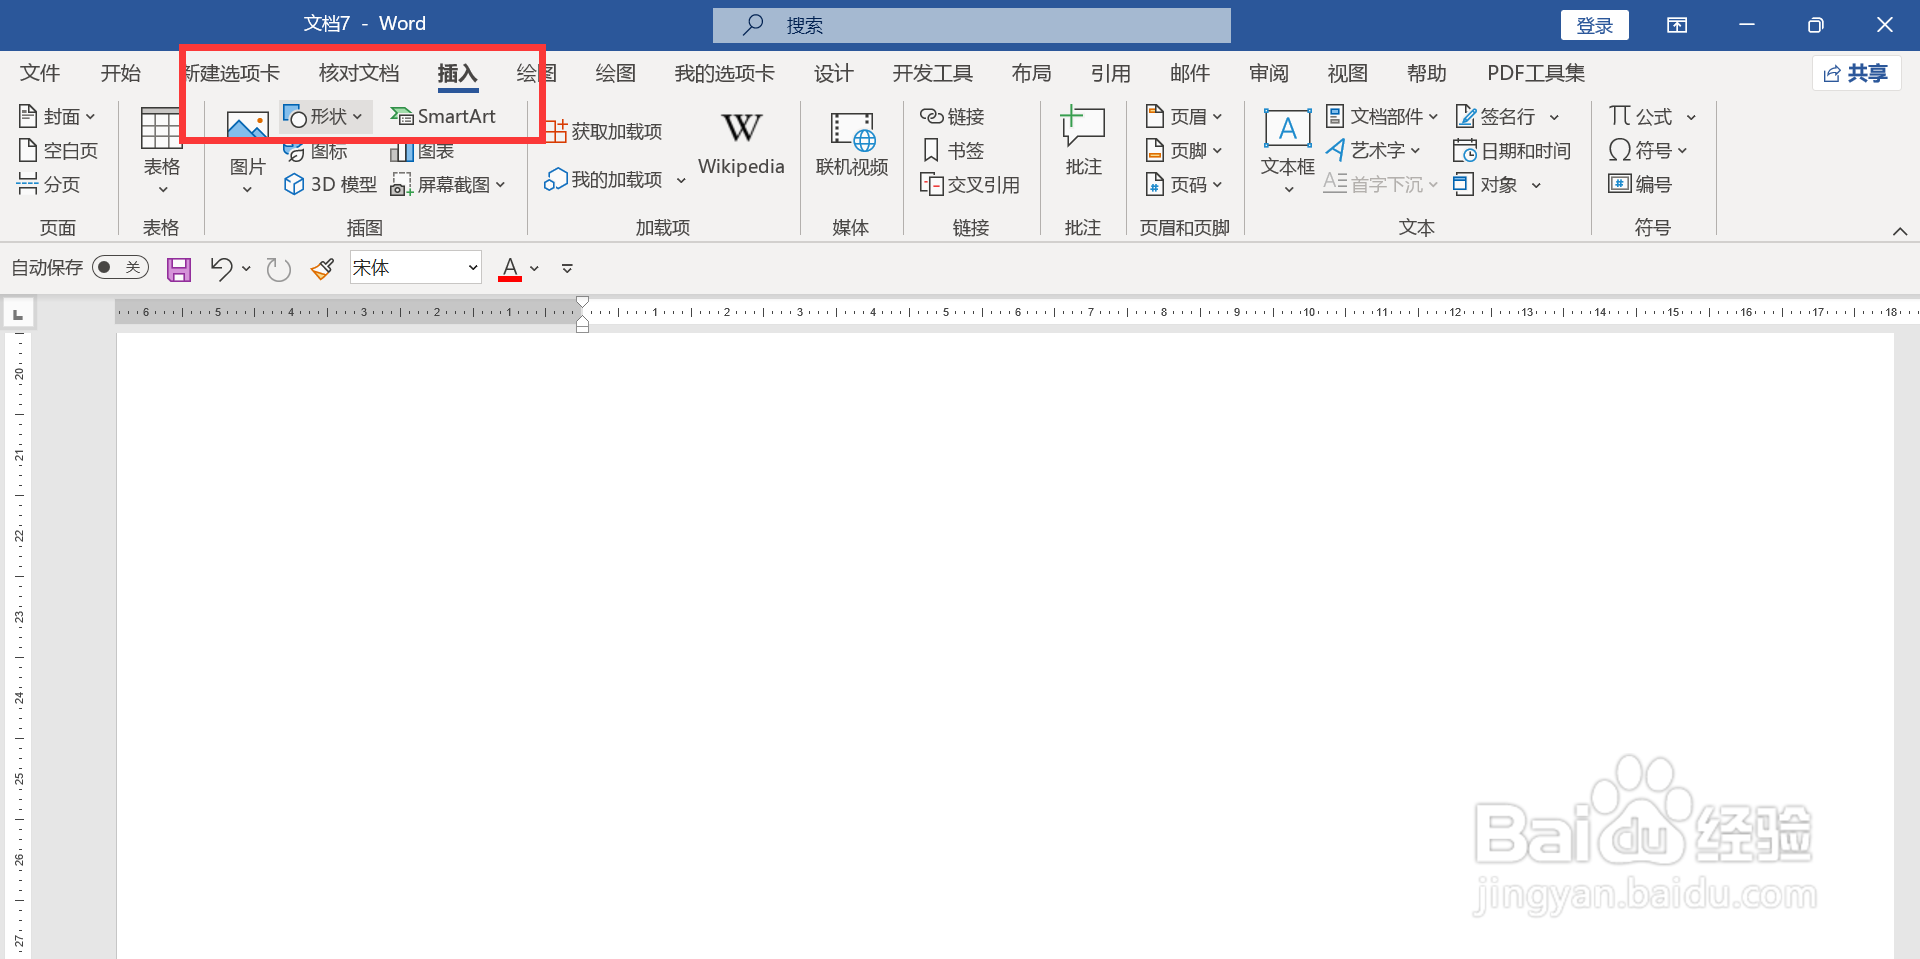Image resolution: width=1920 pixels, height=959 pixels.
Task: Click the Share (共享) button
Action: click(1856, 73)
